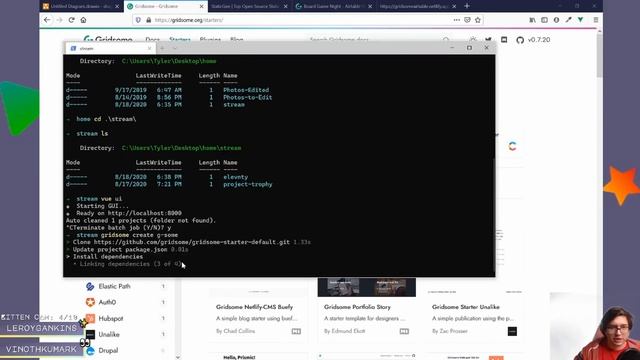Open the Firefox library icon
The height and width of the screenshot is (360, 640).
tap(532, 20)
